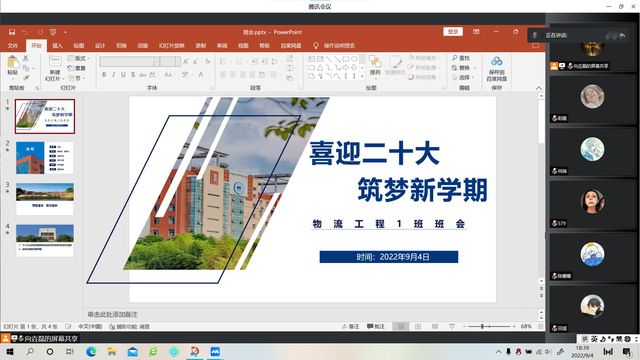Open the Insert ribbon tab

tap(58, 46)
